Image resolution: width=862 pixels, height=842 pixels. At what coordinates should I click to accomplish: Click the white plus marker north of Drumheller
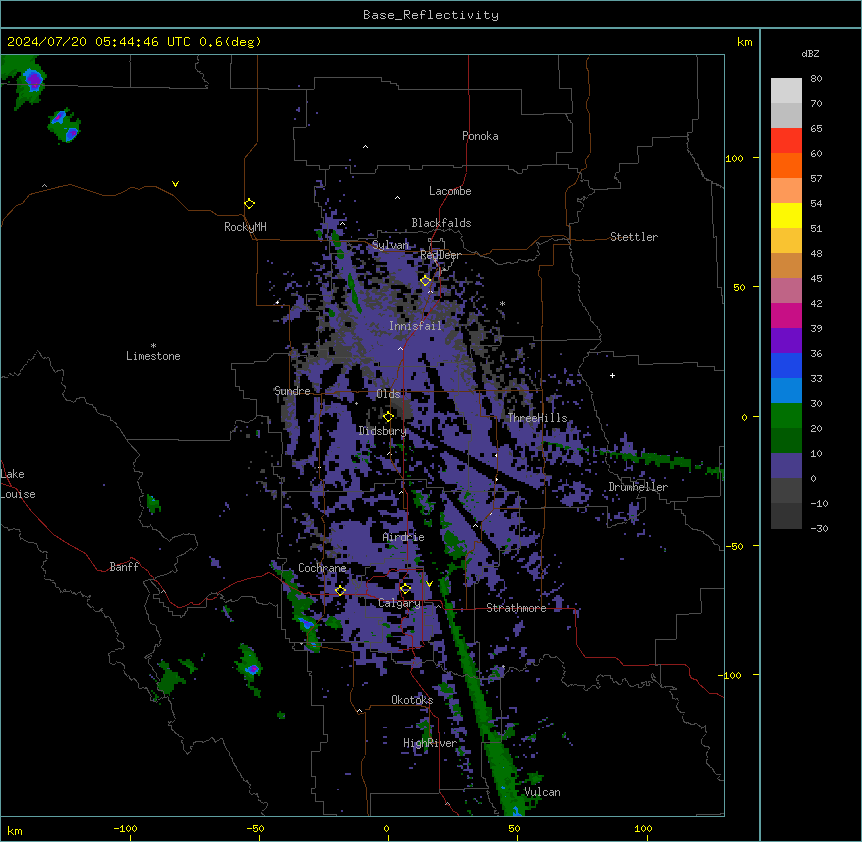pos(612,375)
